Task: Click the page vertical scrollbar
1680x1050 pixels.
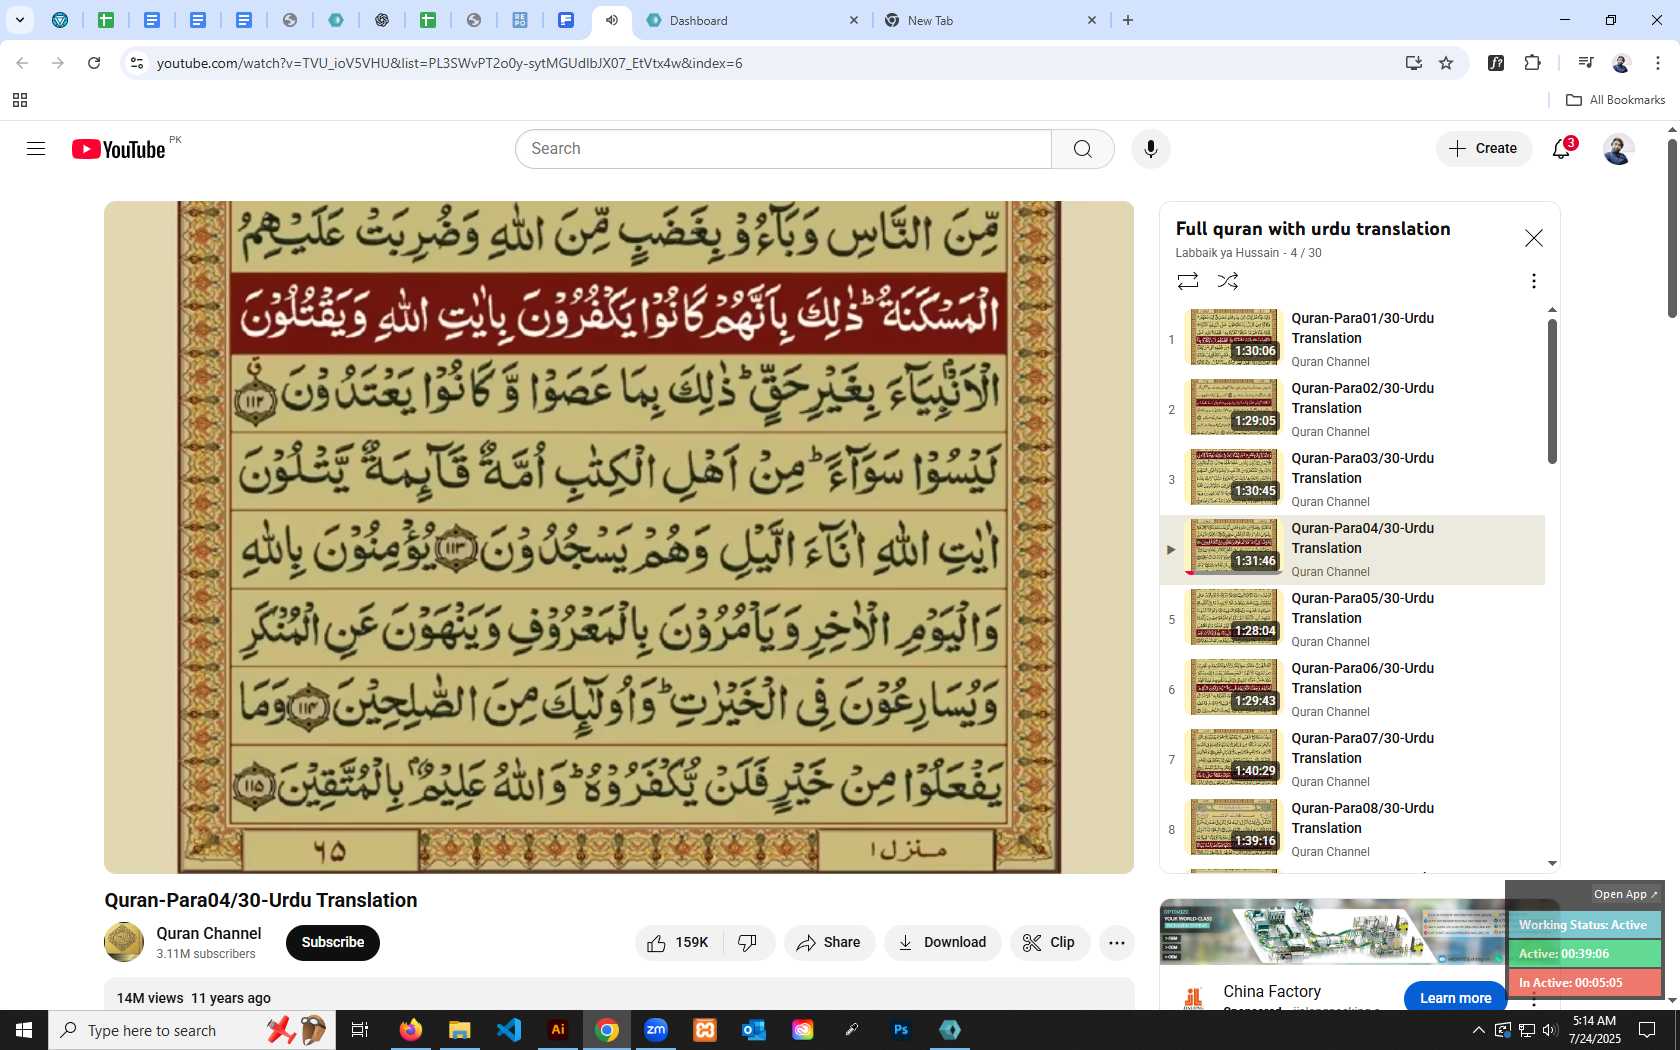Action: (x=1672, y=230)
